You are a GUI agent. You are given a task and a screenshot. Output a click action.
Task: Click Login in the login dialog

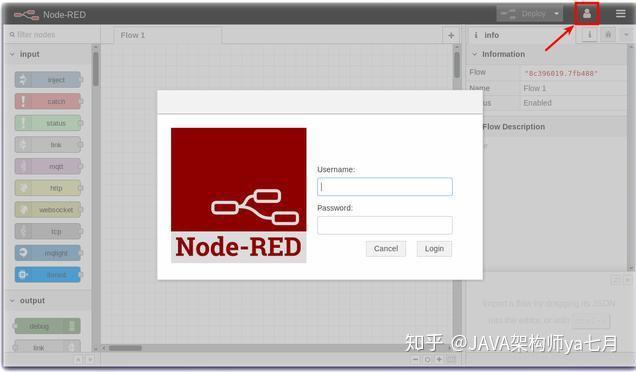click(x=434, y=248)
